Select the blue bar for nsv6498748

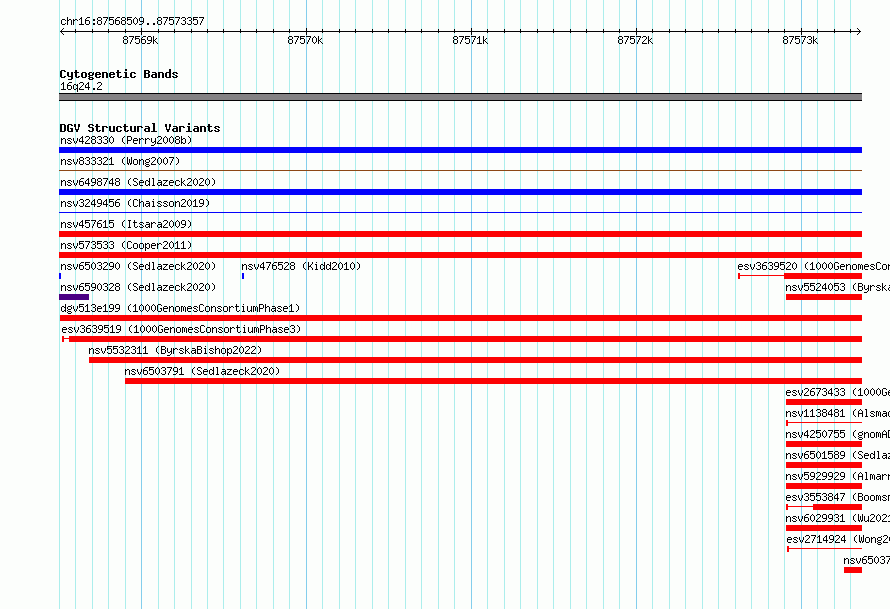(x=460, y=192)
